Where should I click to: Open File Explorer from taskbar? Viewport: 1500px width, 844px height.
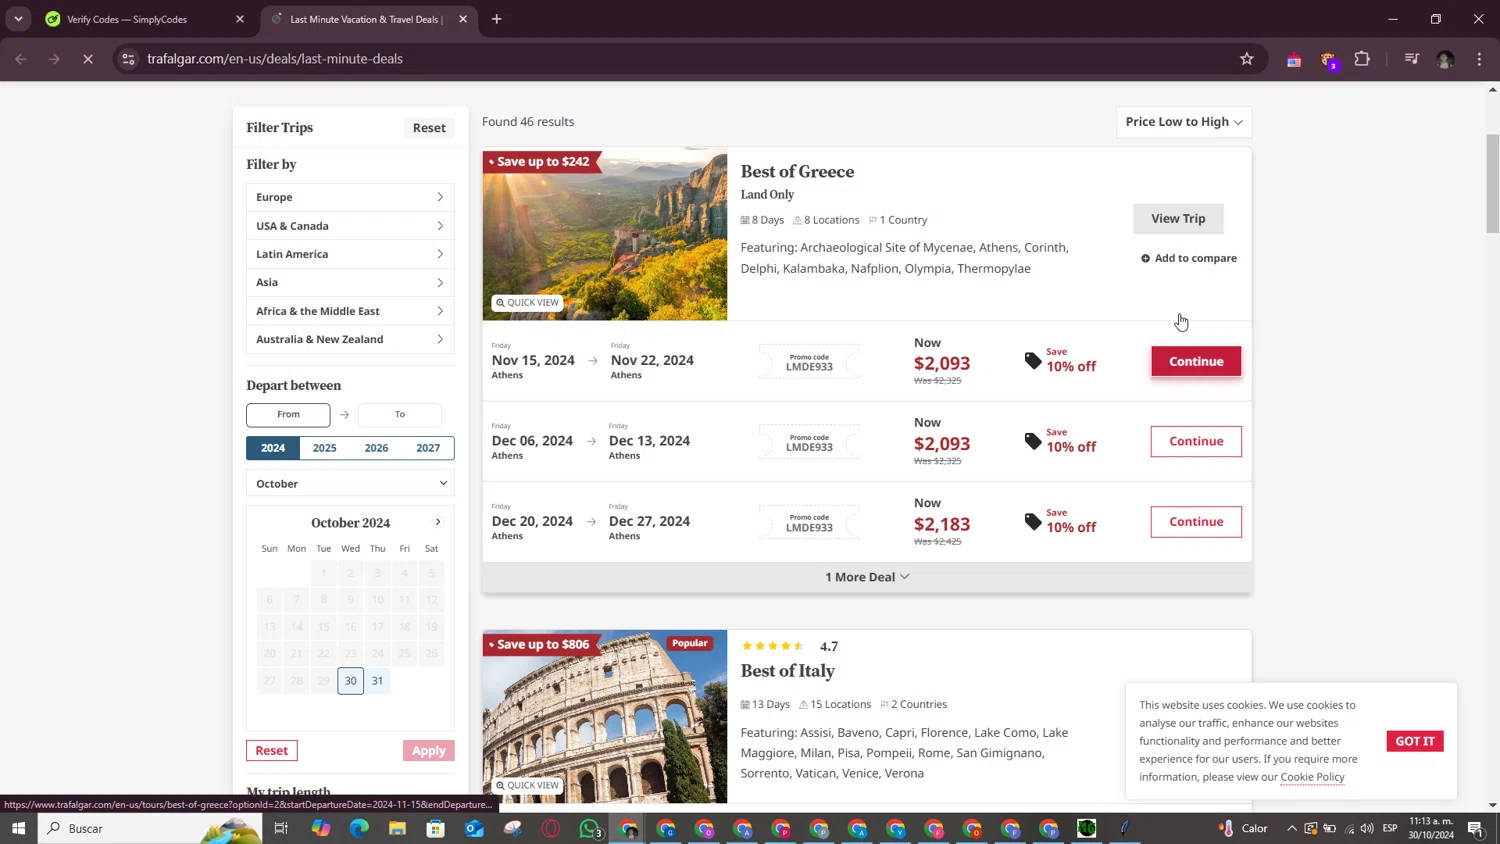click(397, 828)
